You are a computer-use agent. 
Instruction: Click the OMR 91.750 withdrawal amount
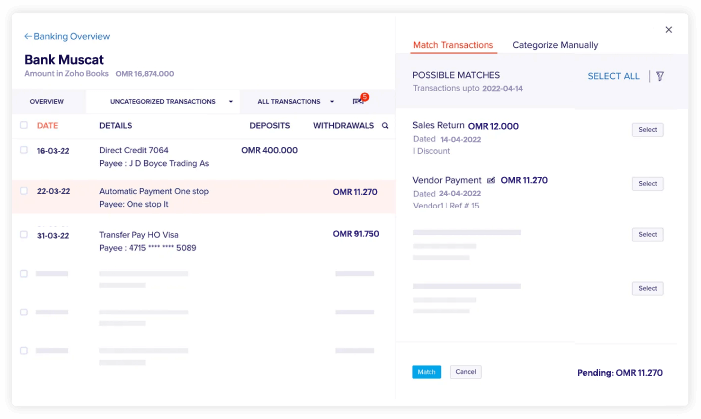click(356, 234)
